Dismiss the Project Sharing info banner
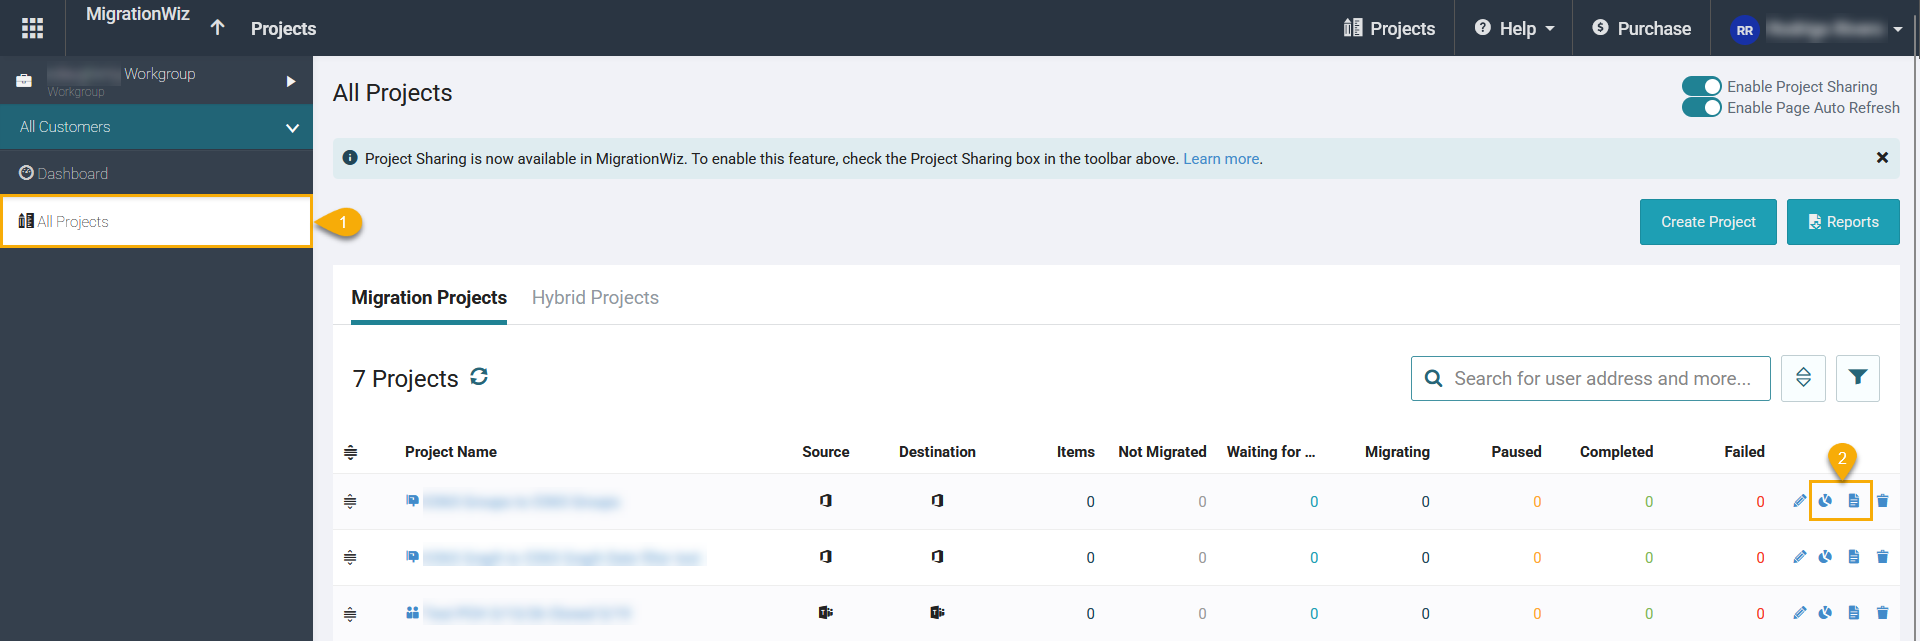Image resolution: width=1920 pixels, height=641 pixels. click(x=1882, y=158)
